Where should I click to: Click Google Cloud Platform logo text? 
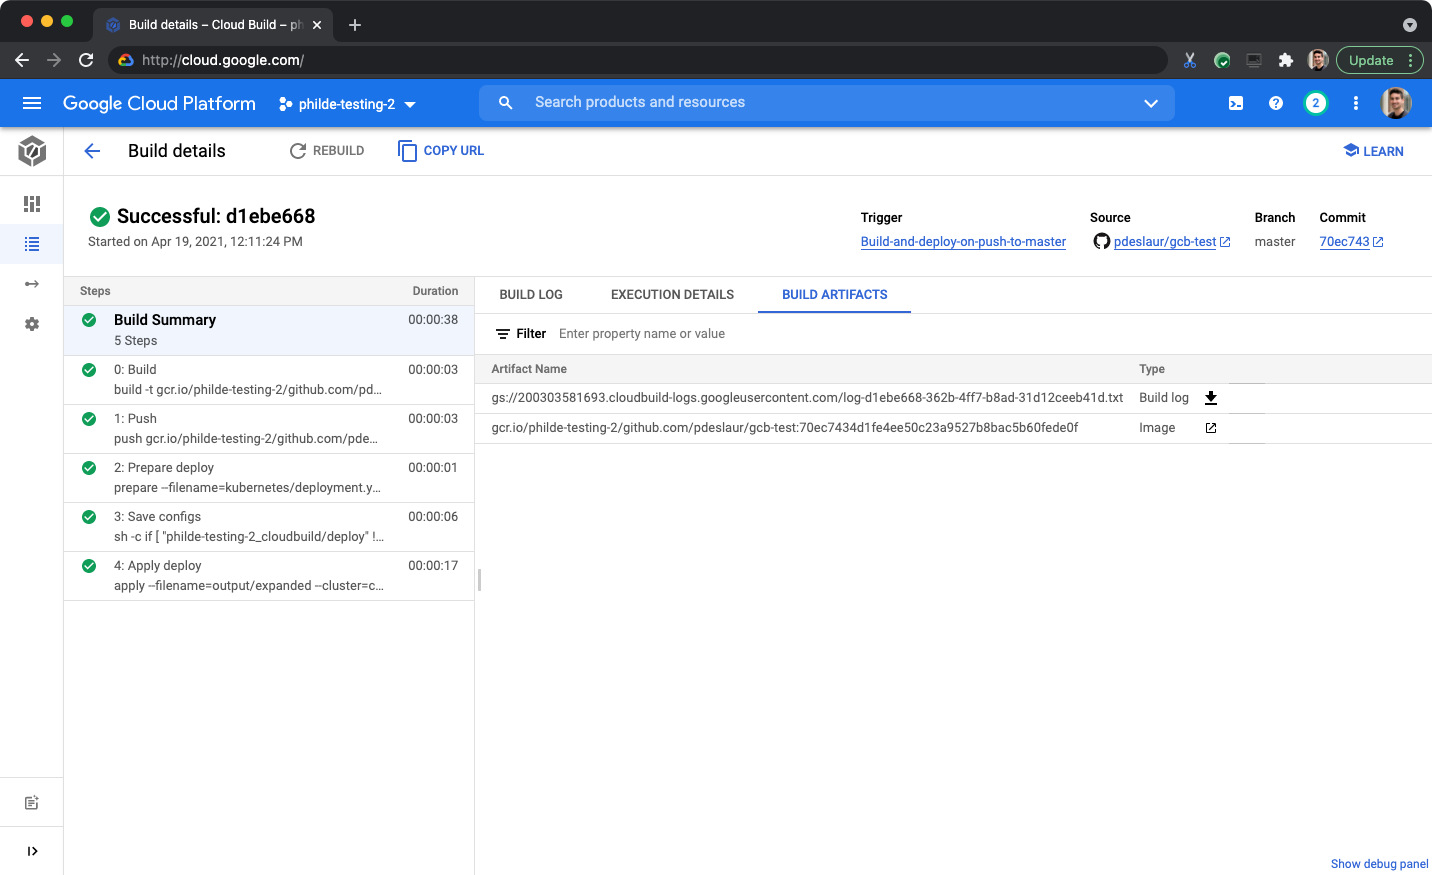(x=159, y=103)
